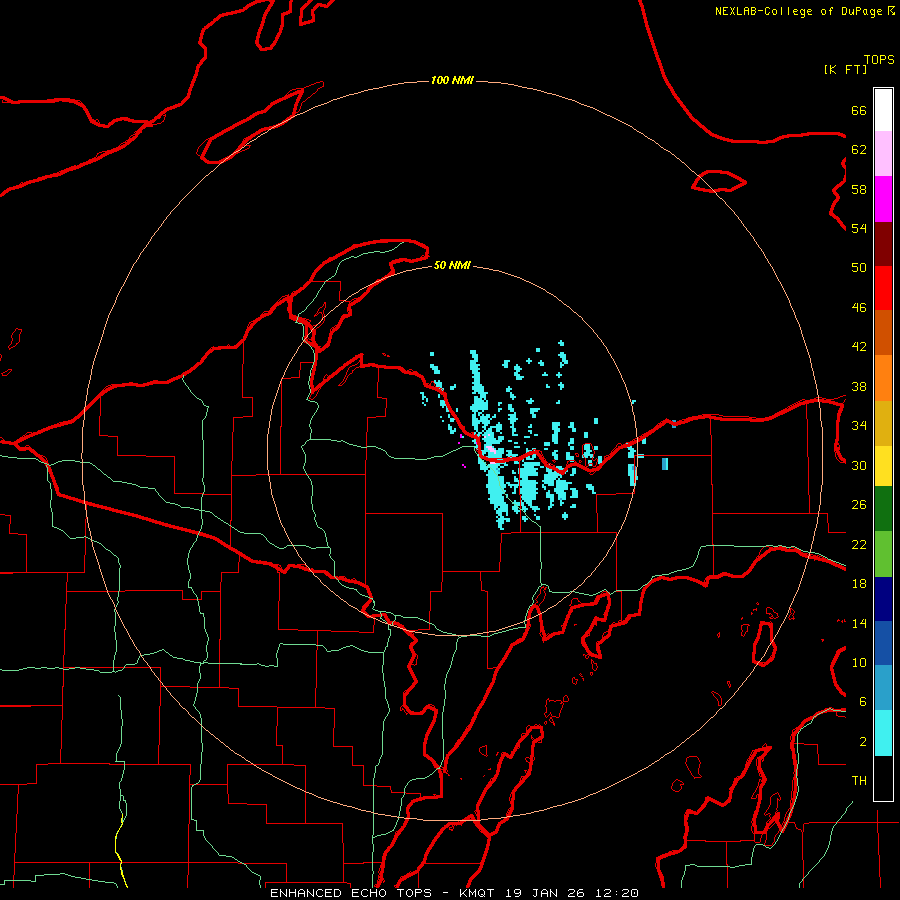Click the light blue 6-10 kft swatch

click(883, 688)
